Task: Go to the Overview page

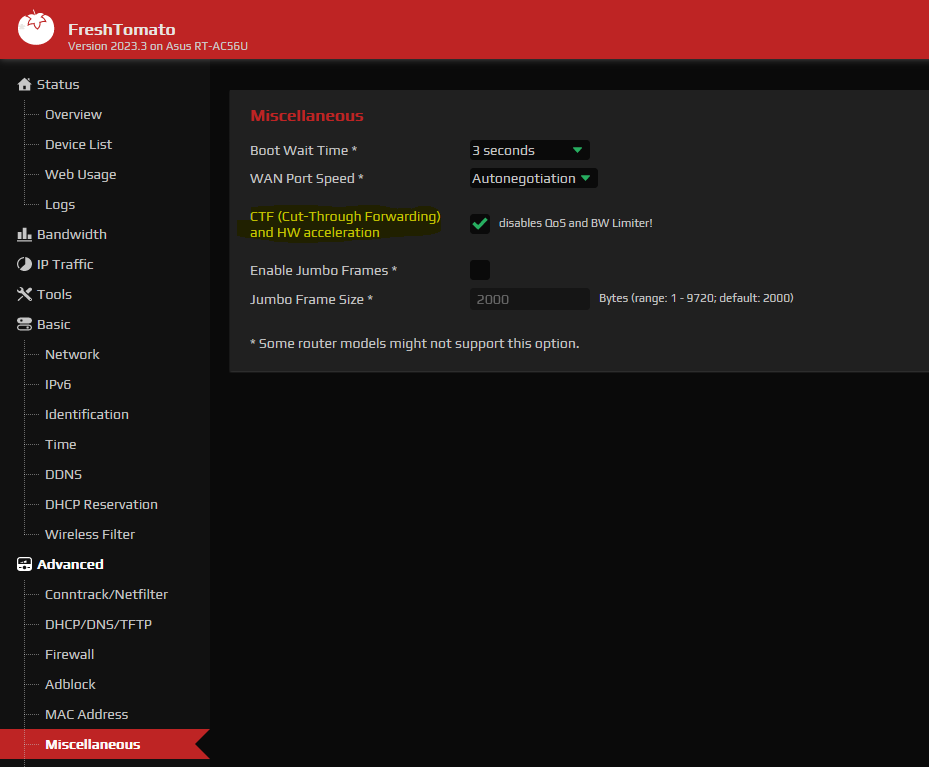Action: [x=73, y=114]
